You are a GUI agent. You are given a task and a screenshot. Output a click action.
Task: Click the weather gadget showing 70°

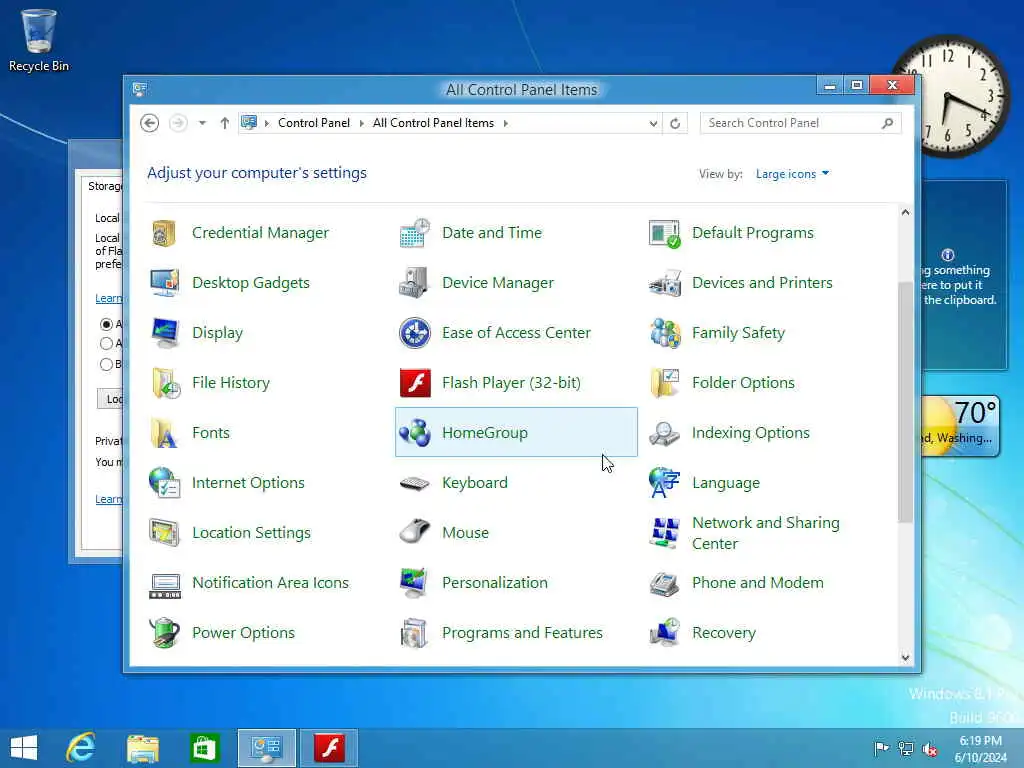point(960,426)
